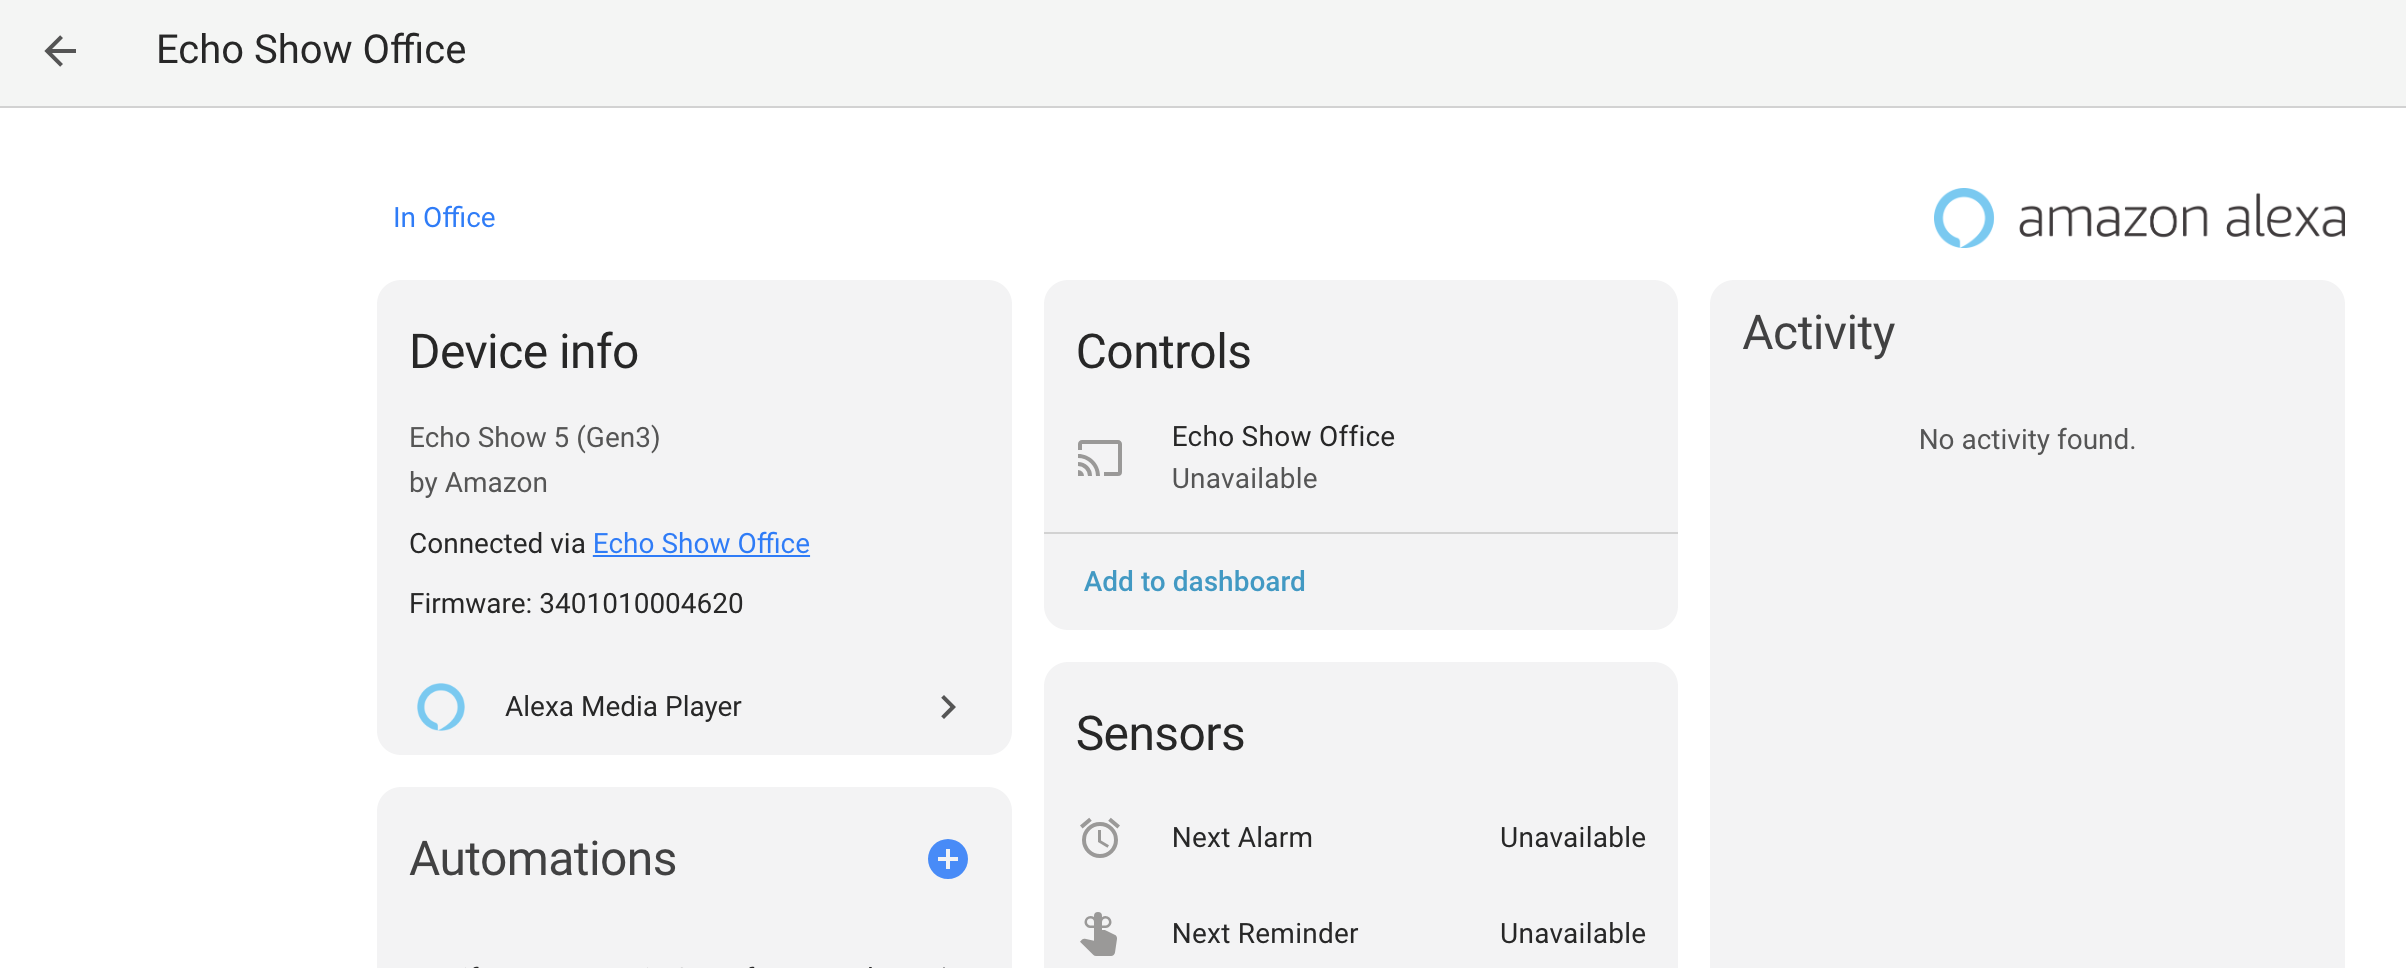Image resolution: width=2406 pixels, height=968 pixels.
Task: Click the 'Echo Show Office' page title
Action: 311,50
